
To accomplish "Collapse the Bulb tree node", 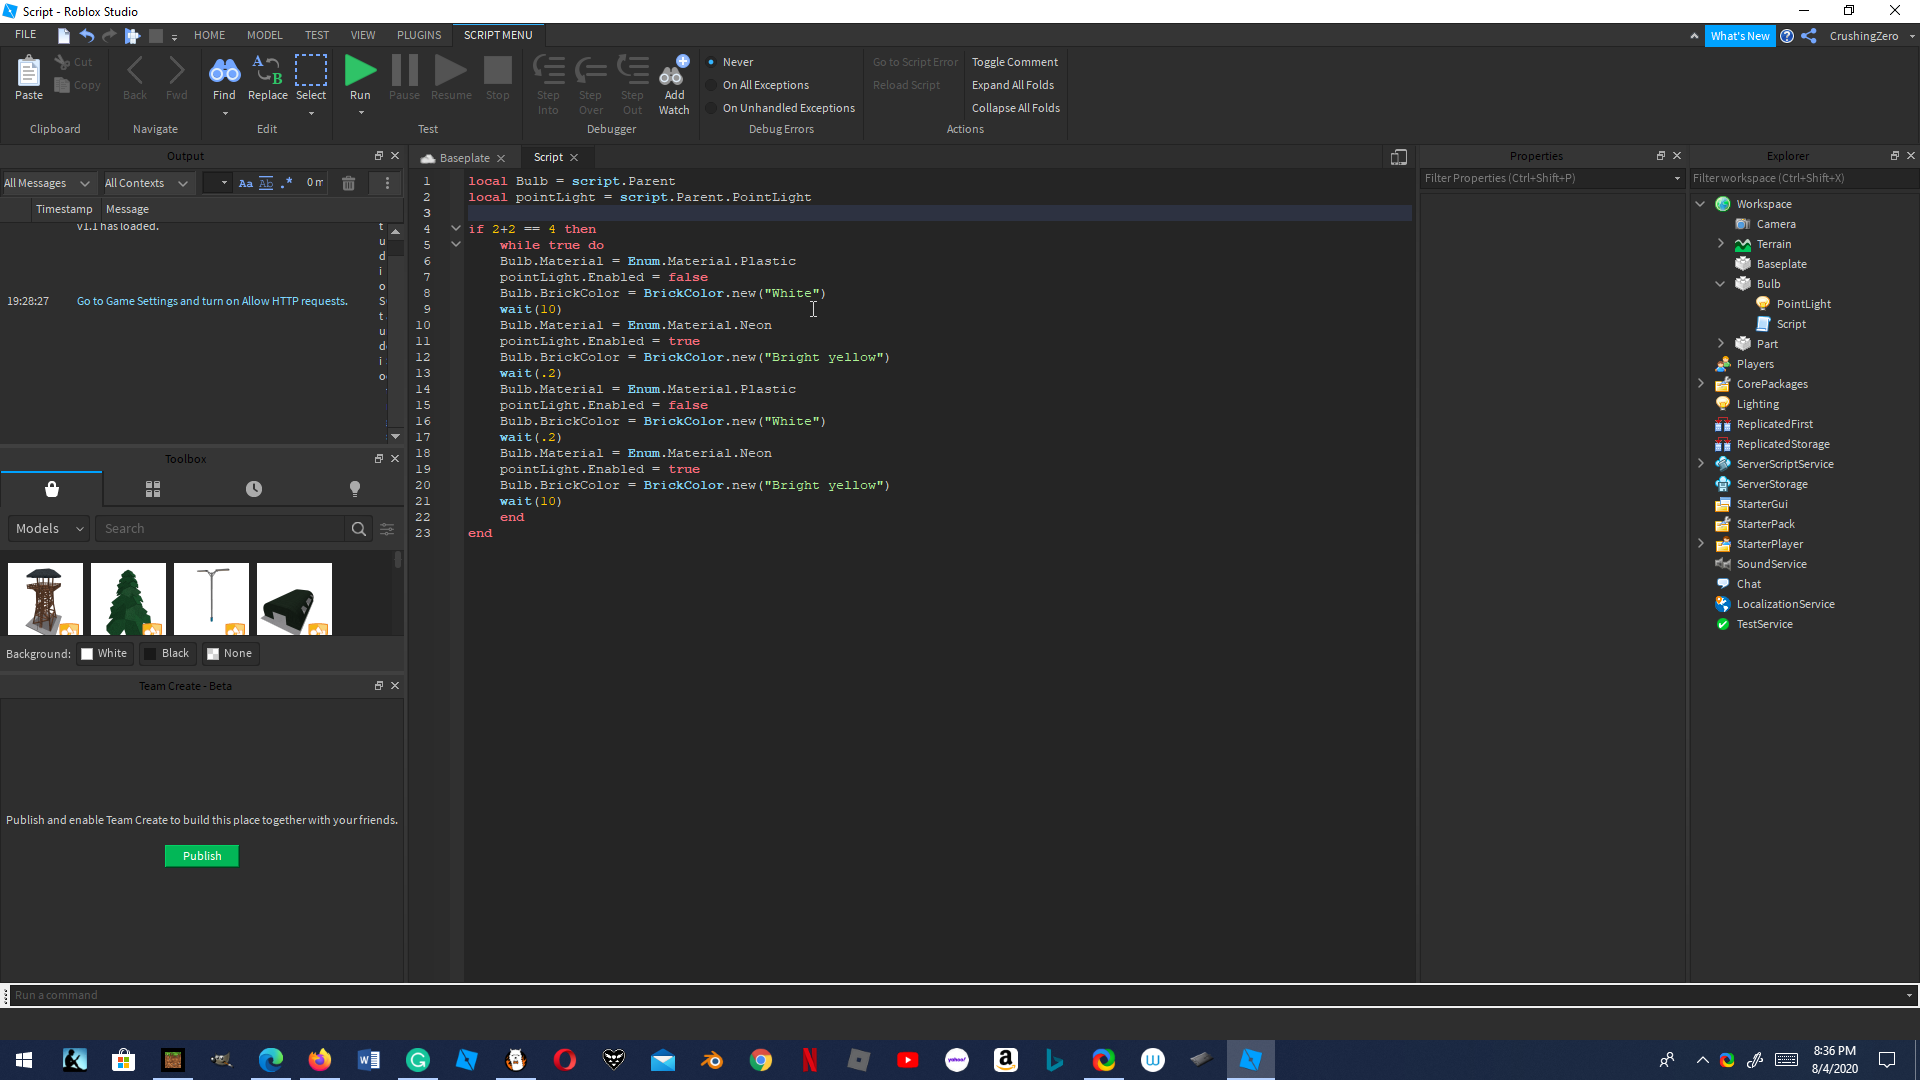I will point(1720,284).
